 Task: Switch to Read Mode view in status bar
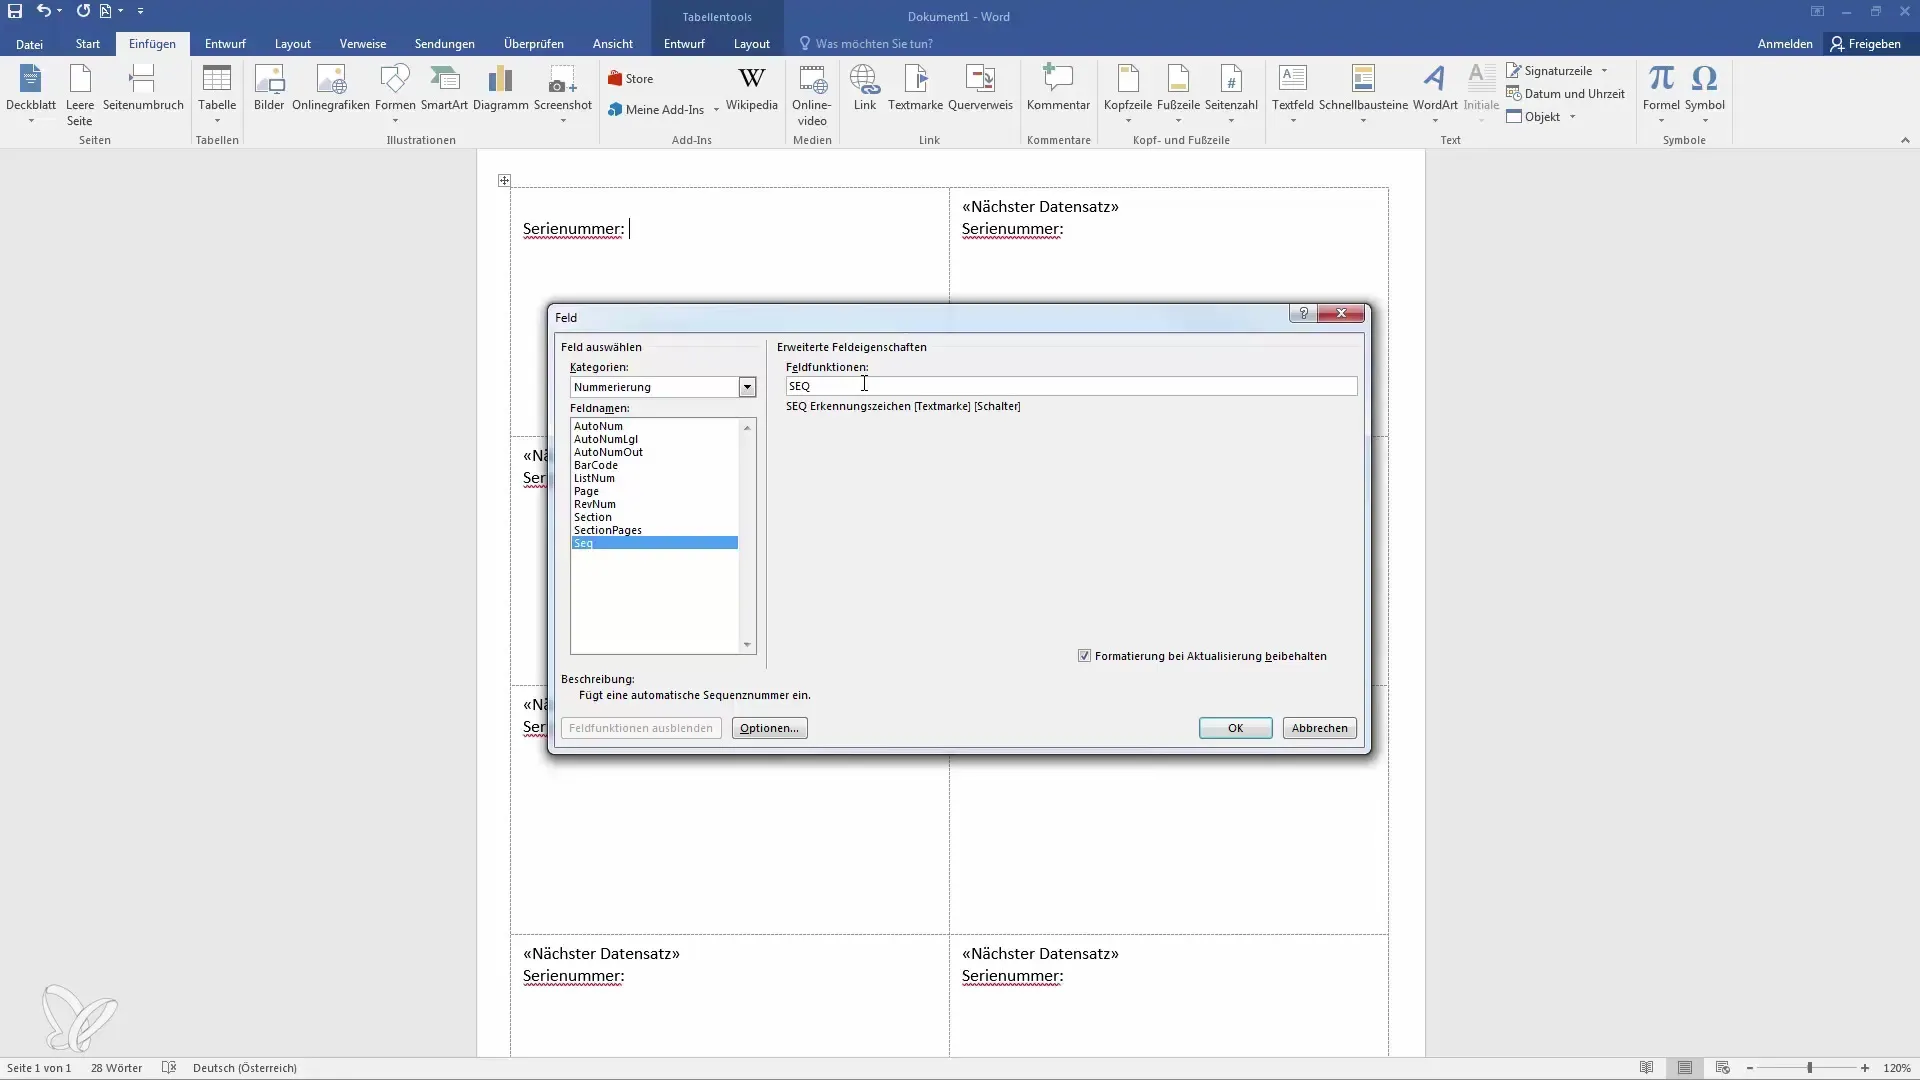tap(1646, 1068)
